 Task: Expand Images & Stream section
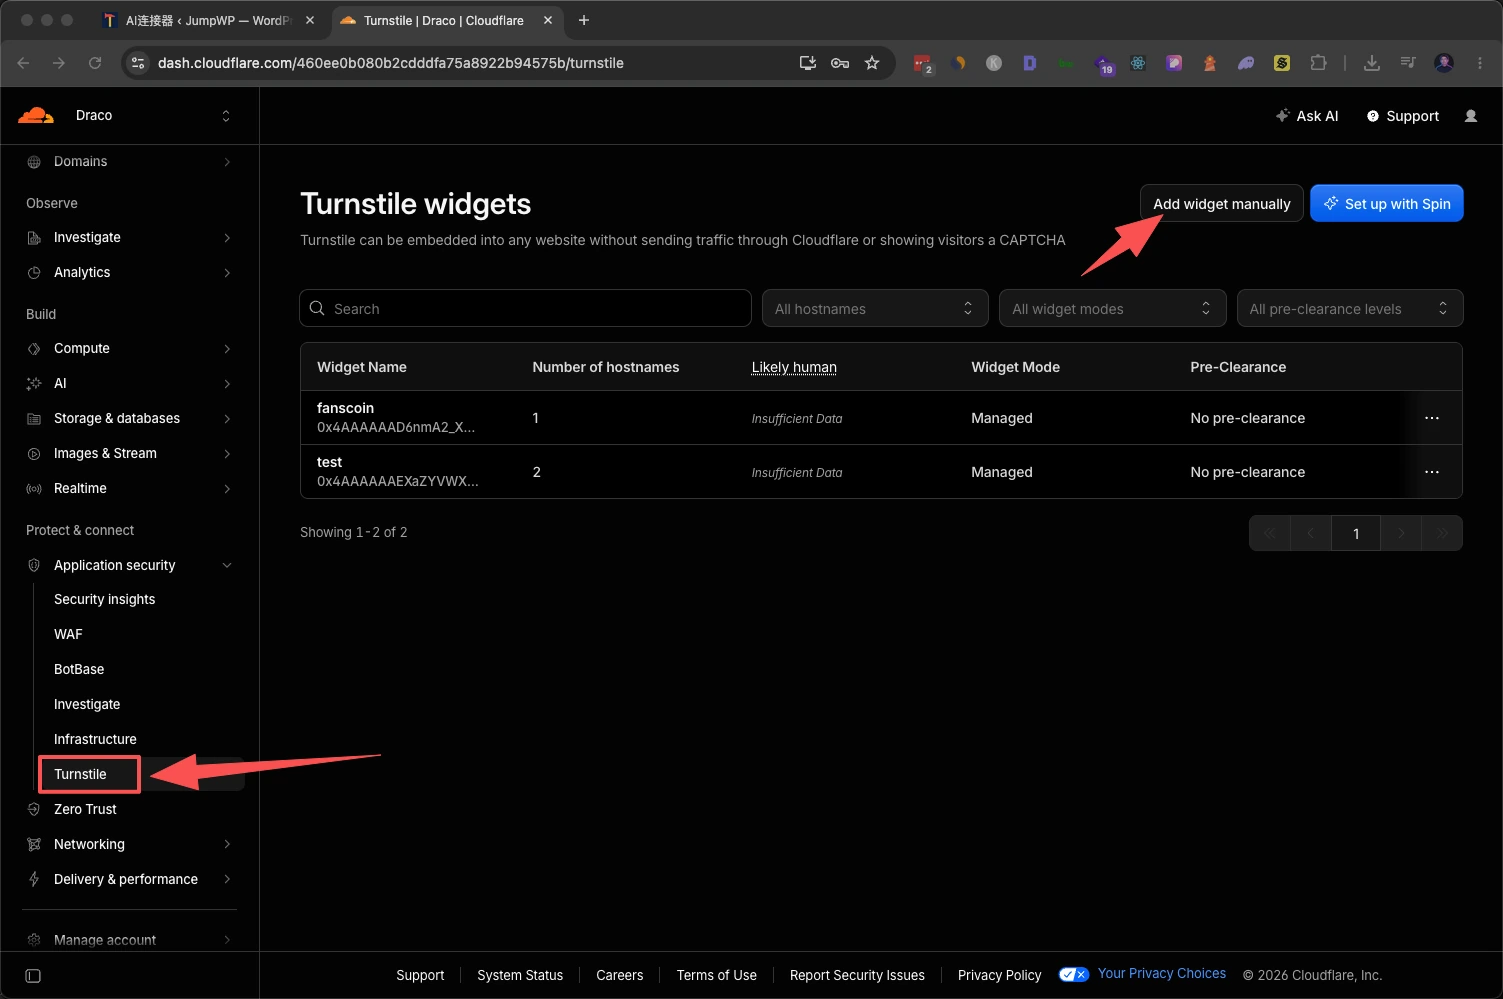click(130, 454)
